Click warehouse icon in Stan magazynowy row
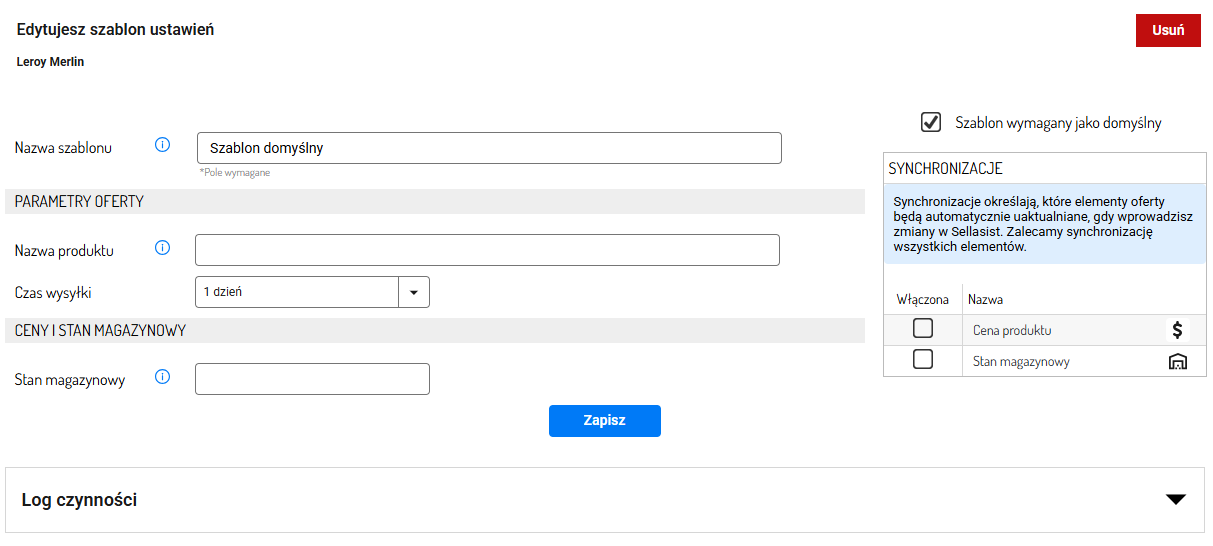This screenshot has height=546, width=1213. click(x=1178, y=361)
